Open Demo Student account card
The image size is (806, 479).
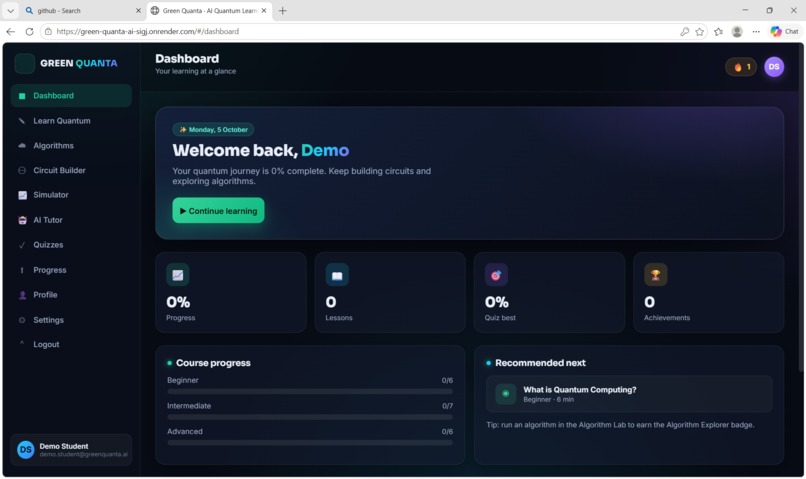point(71,450)
